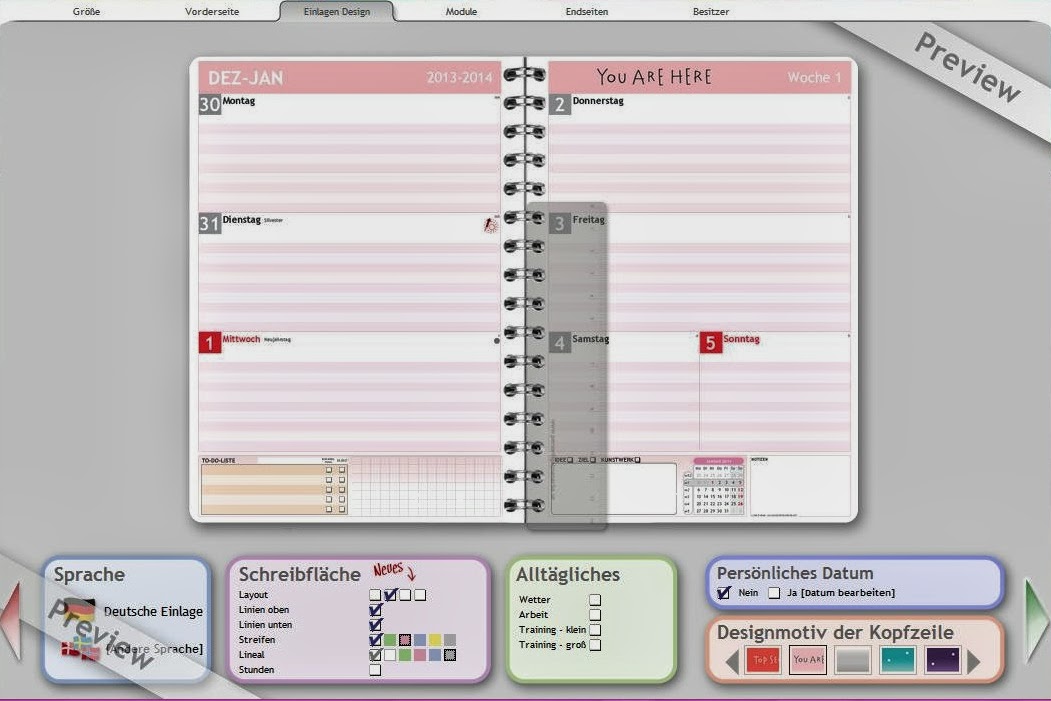The height and width of the screenshot is (701, 1051).
Task: Check the Ja box for personal date
Action: [774, 593]
